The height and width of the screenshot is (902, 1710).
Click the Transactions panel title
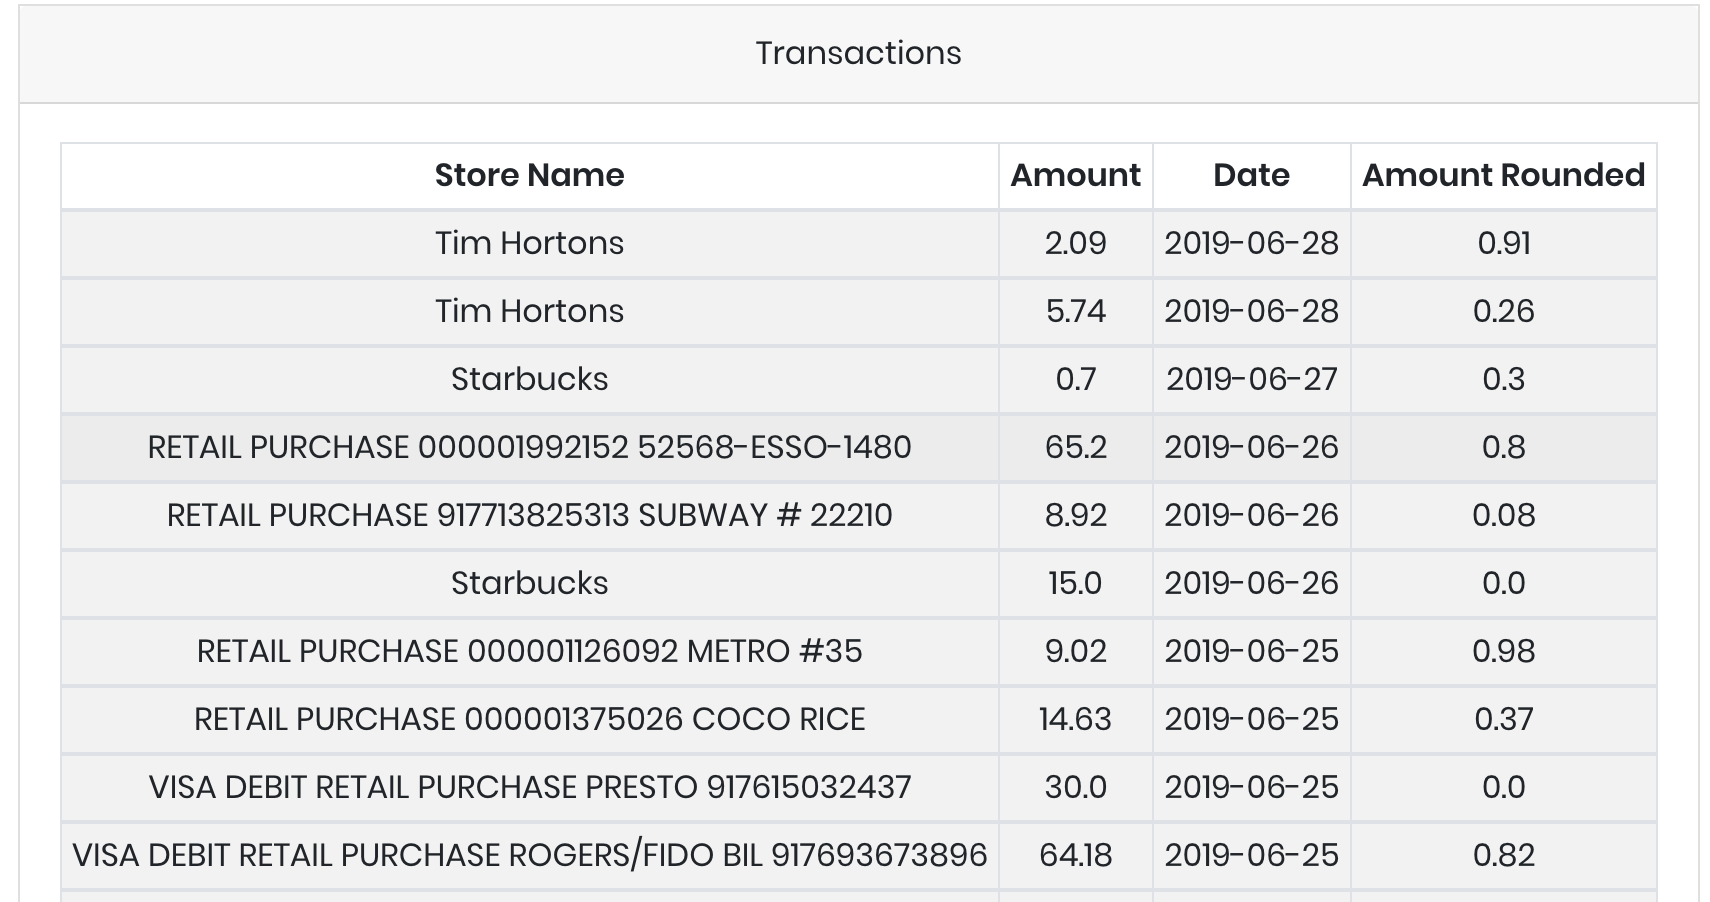[x=858, y=53]
